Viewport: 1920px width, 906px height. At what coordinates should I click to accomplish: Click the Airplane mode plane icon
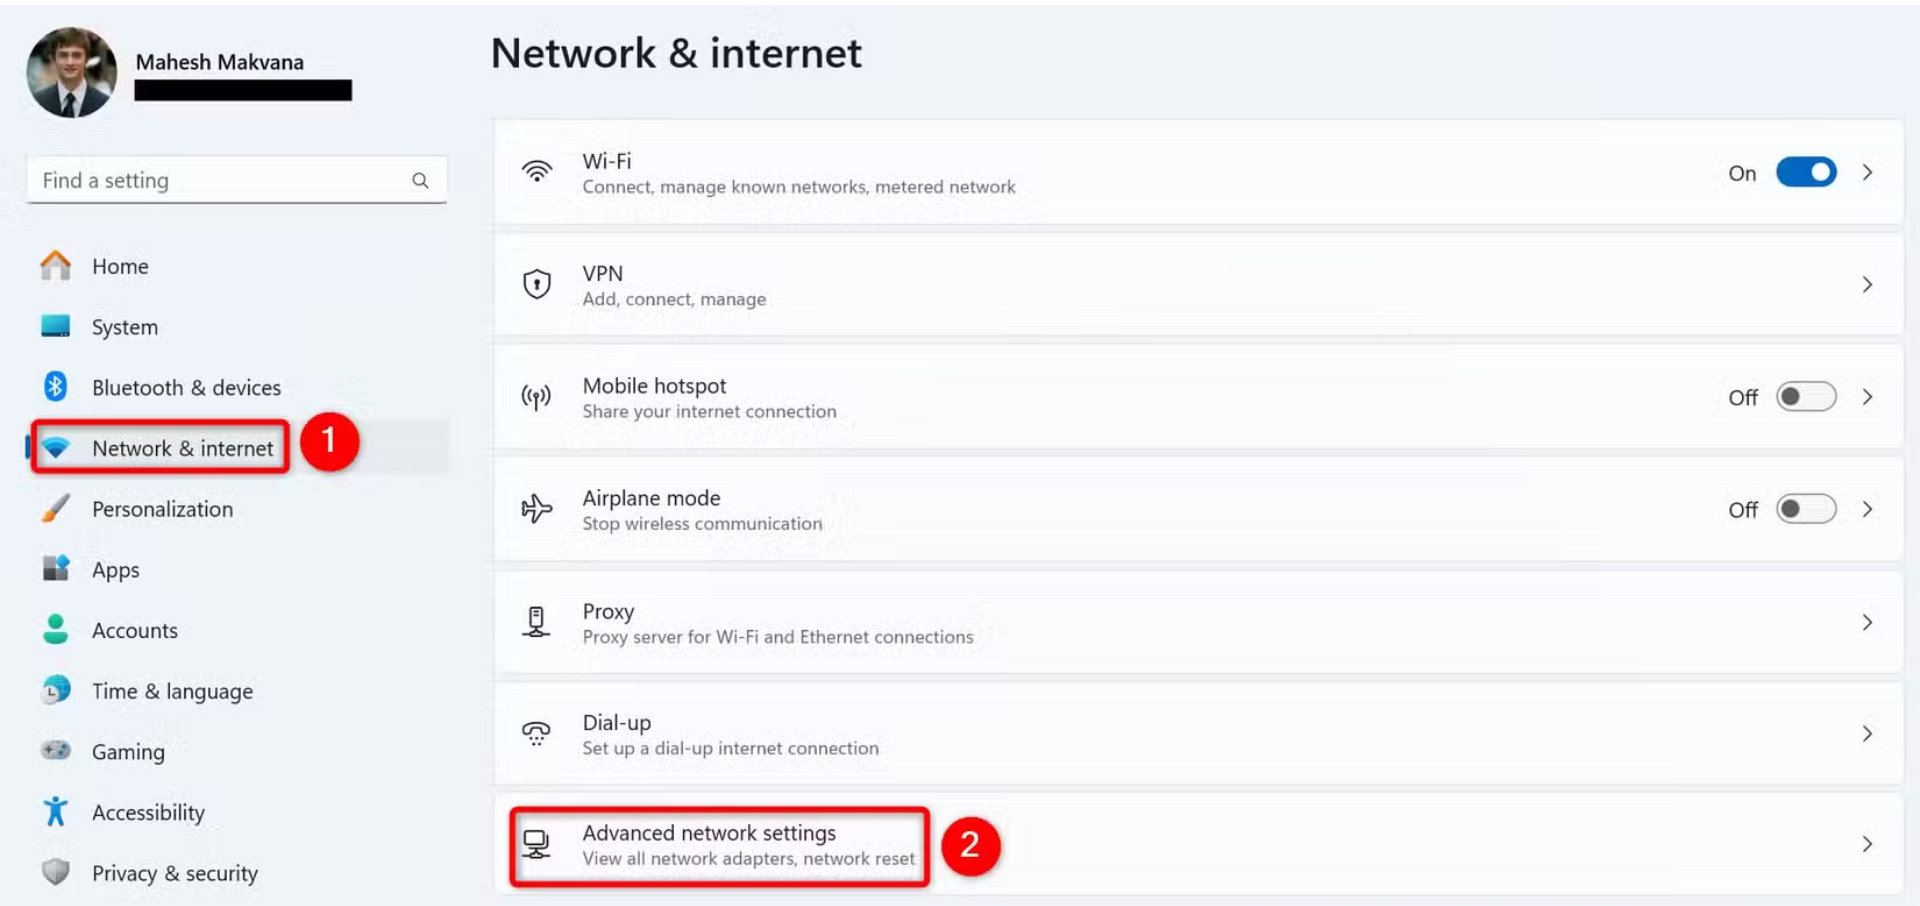537,509
